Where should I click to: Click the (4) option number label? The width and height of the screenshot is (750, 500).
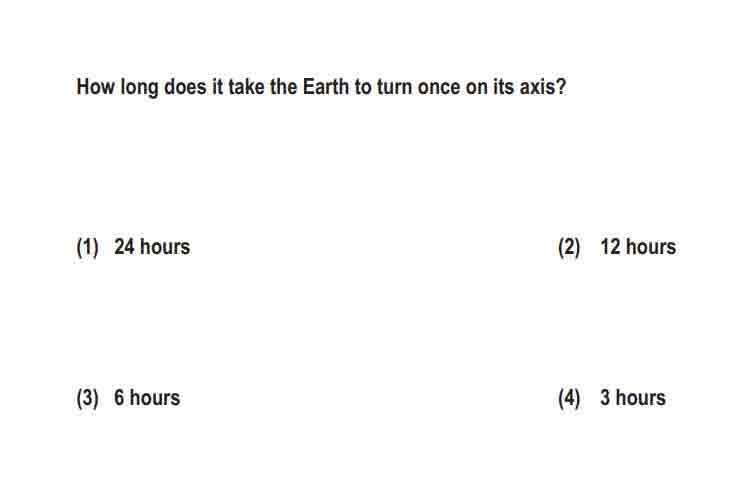[x=569, y=398]
